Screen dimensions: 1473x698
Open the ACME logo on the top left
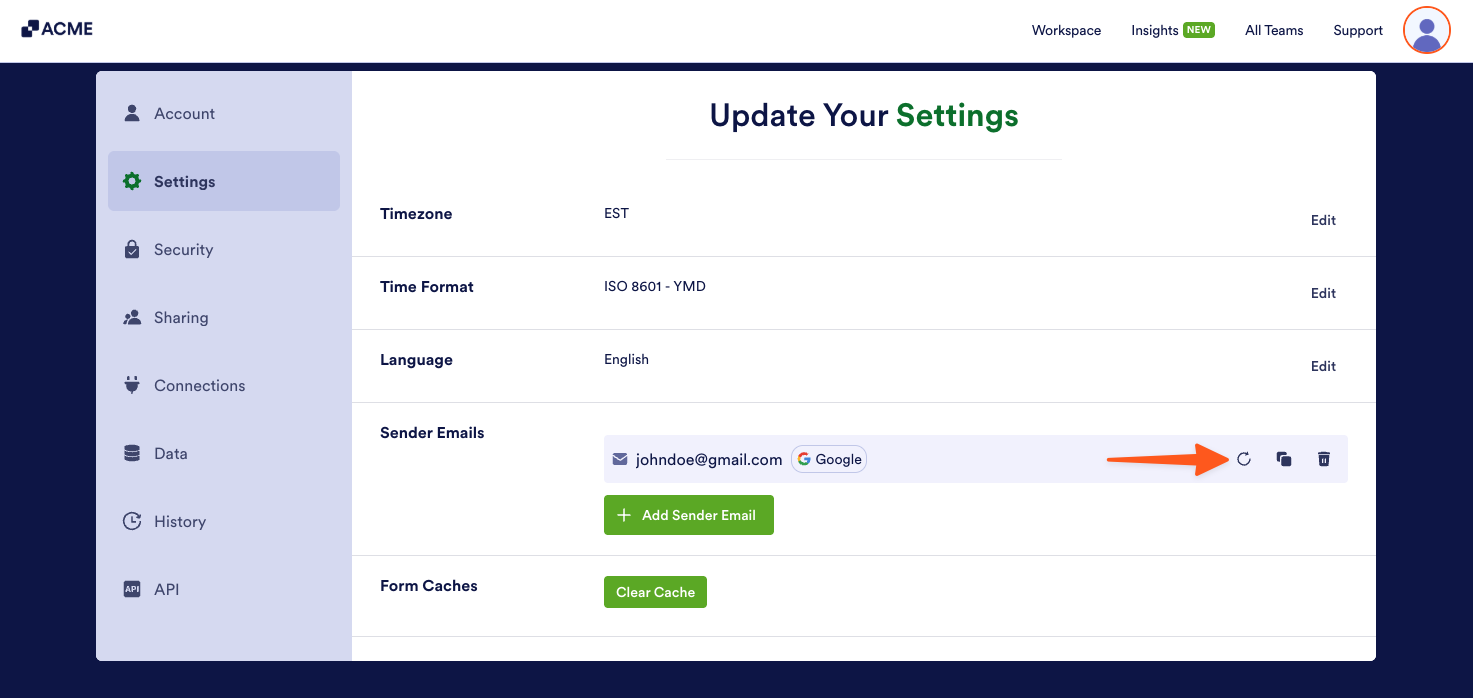(x=57, y=28)
